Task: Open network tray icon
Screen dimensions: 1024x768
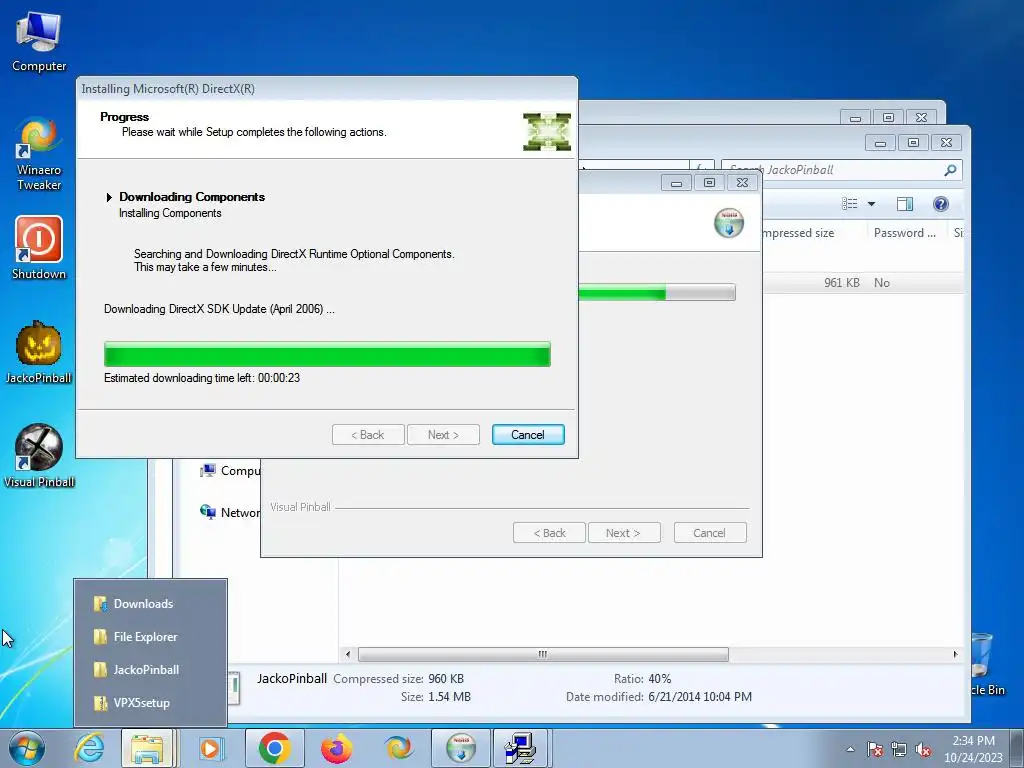Action: [899, 750]
